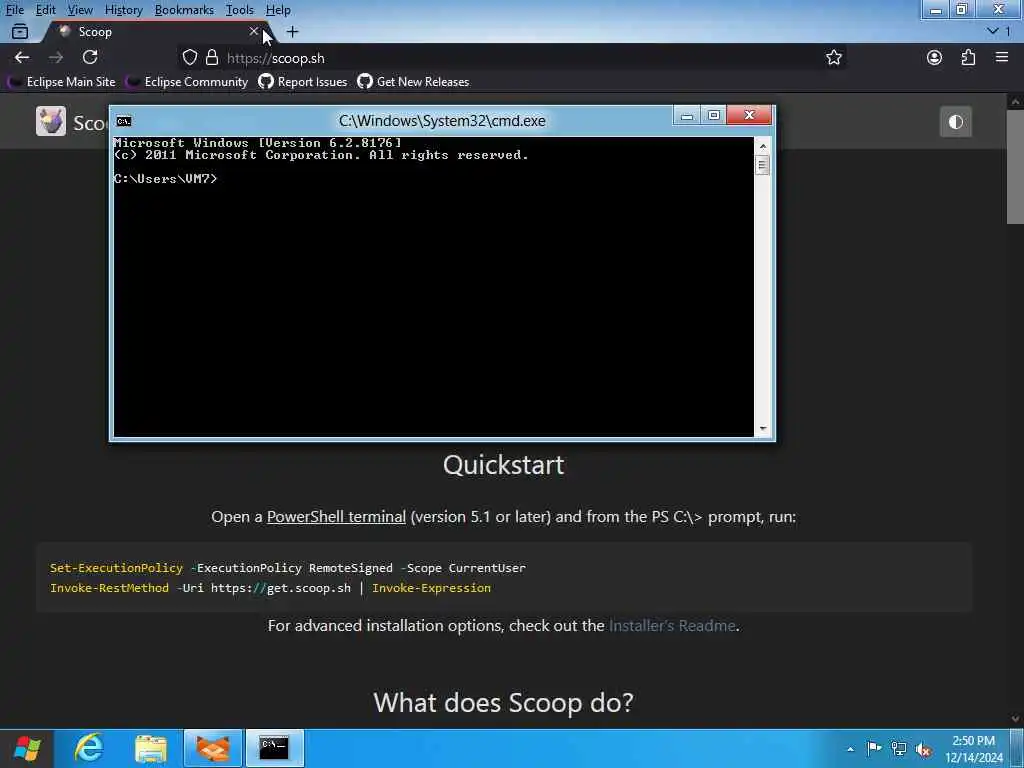Open the File menu
1024x768 pixels.
click(x=14, y=10)
